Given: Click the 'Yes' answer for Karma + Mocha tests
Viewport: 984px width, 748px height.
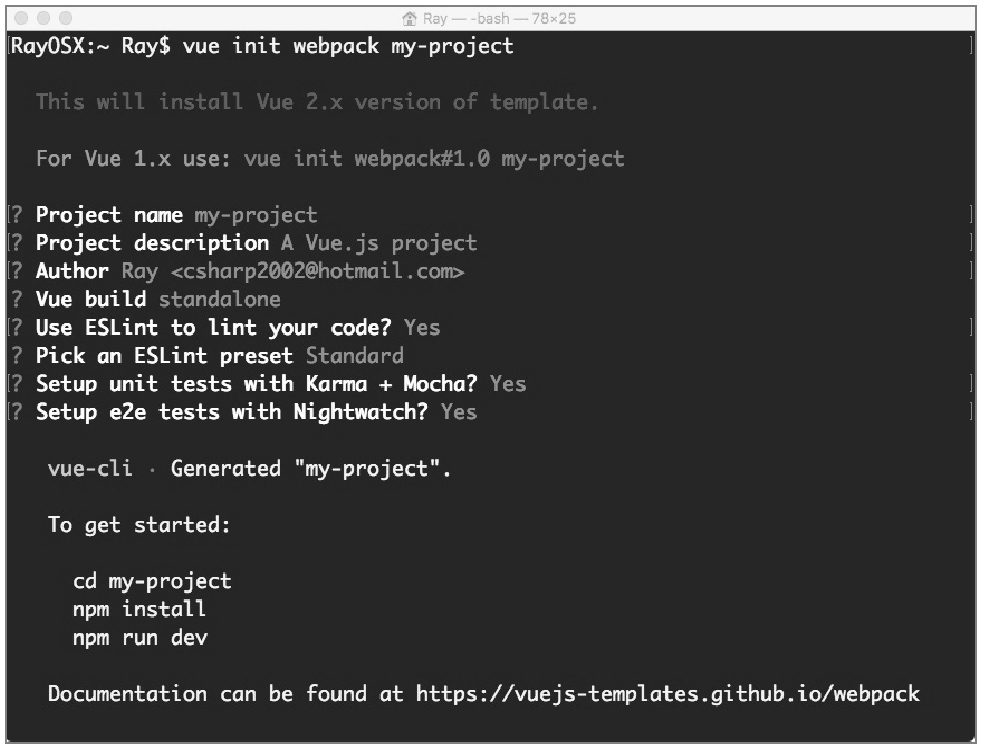Looking at the screenshot, I should coord(508,384).
